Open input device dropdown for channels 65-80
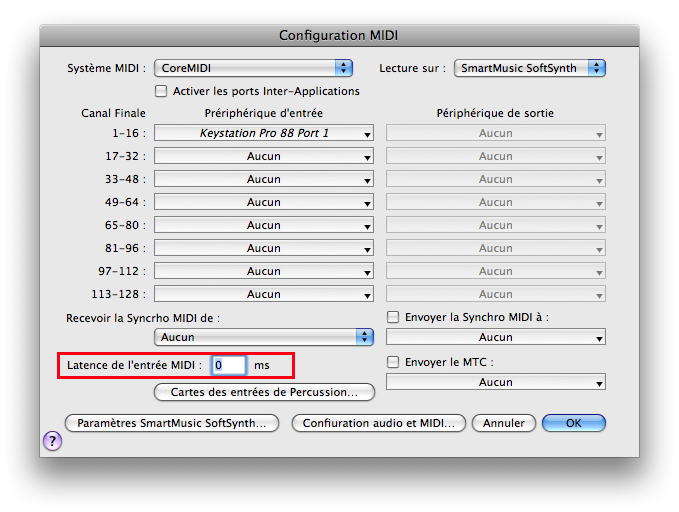 (264, 225)
